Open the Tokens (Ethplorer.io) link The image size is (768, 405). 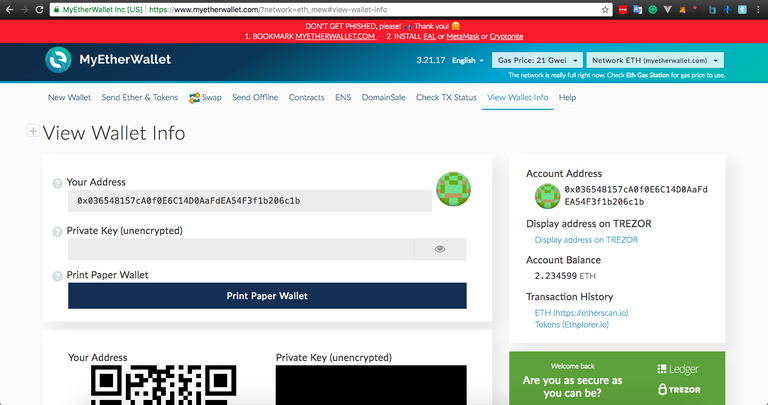click(572, 325)
